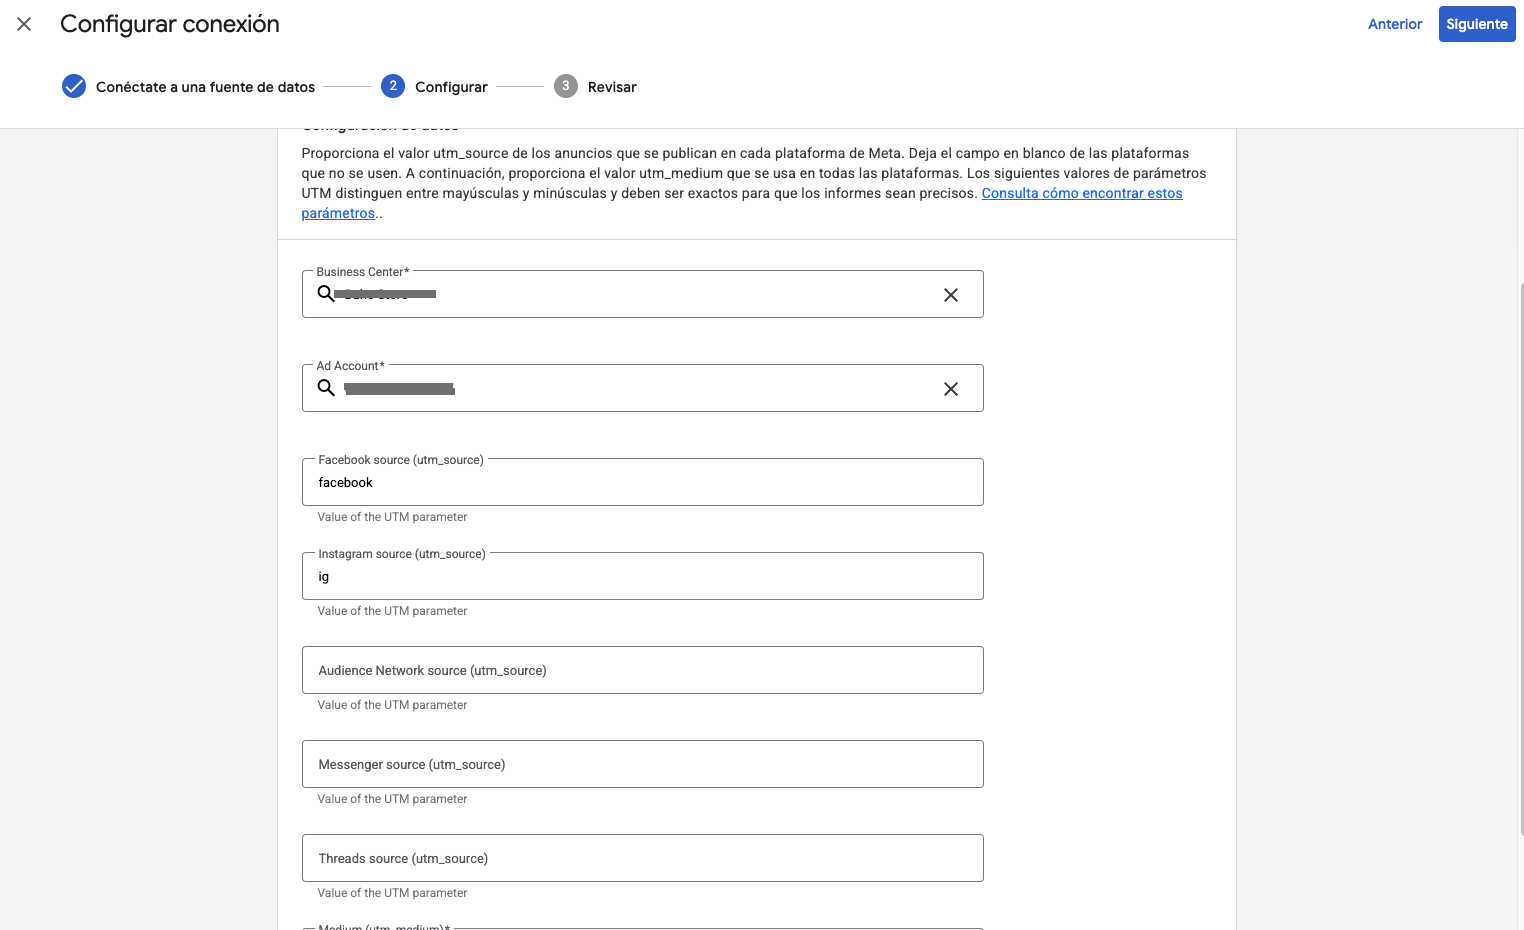Image resolution: width=1524 pixels, height=930 pixels.
Task: Click the step 2 numbered circle
Action: (393, 86)
